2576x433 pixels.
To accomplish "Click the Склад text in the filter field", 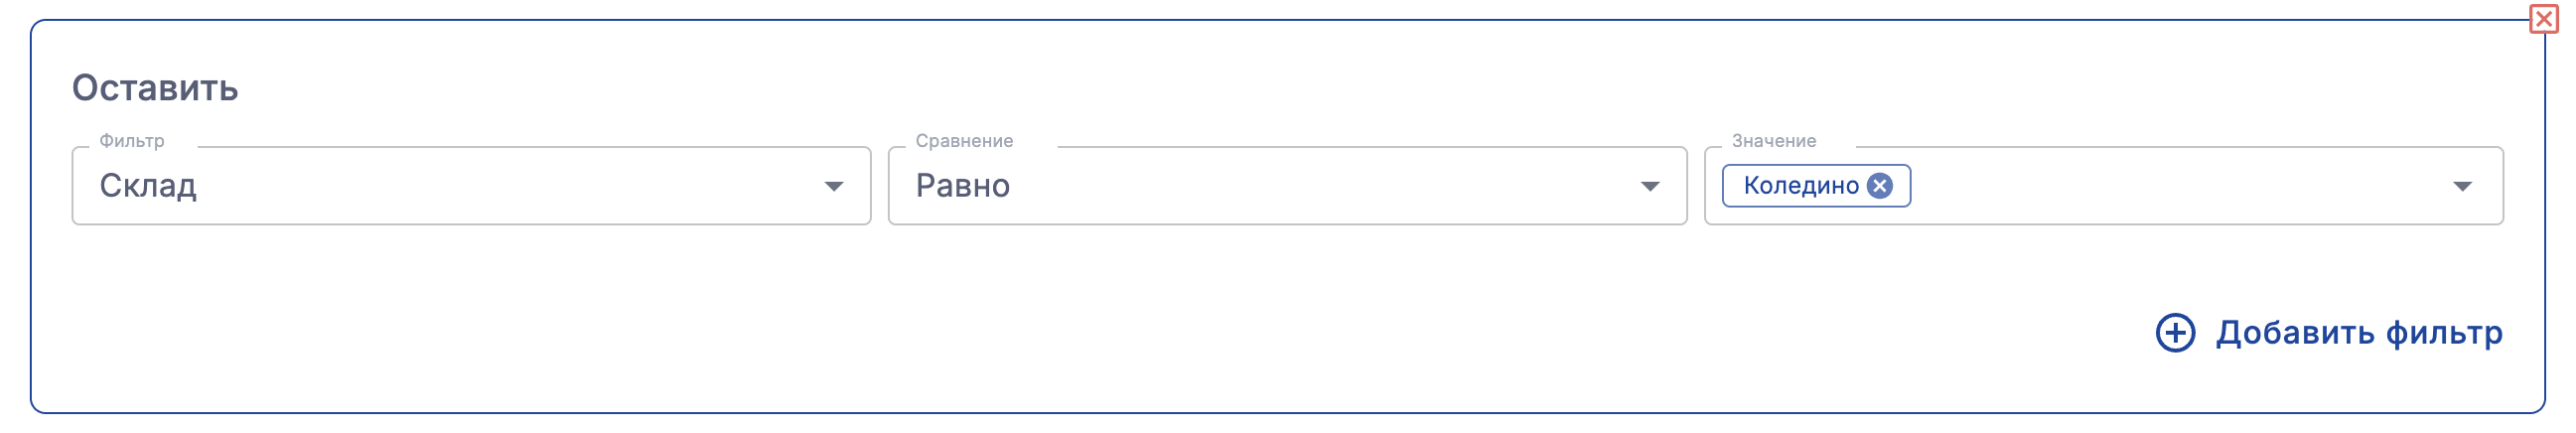I will point(148,186).
